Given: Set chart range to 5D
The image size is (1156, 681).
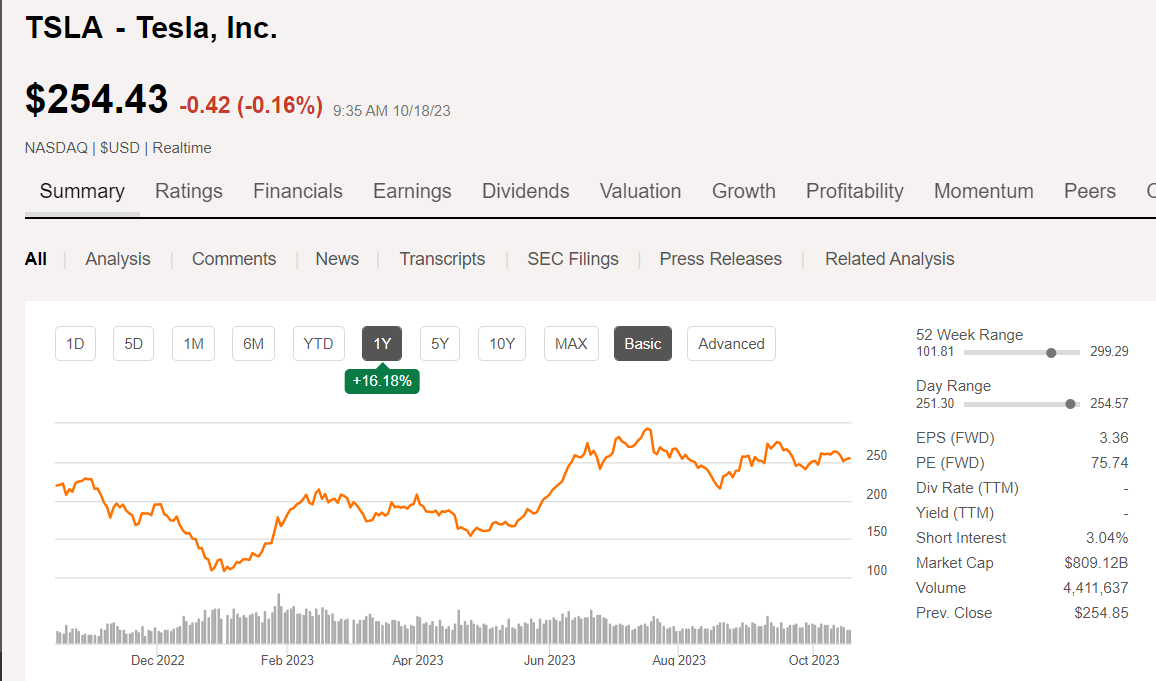Looking at the screenshot, I should click(x=133, y=343).
